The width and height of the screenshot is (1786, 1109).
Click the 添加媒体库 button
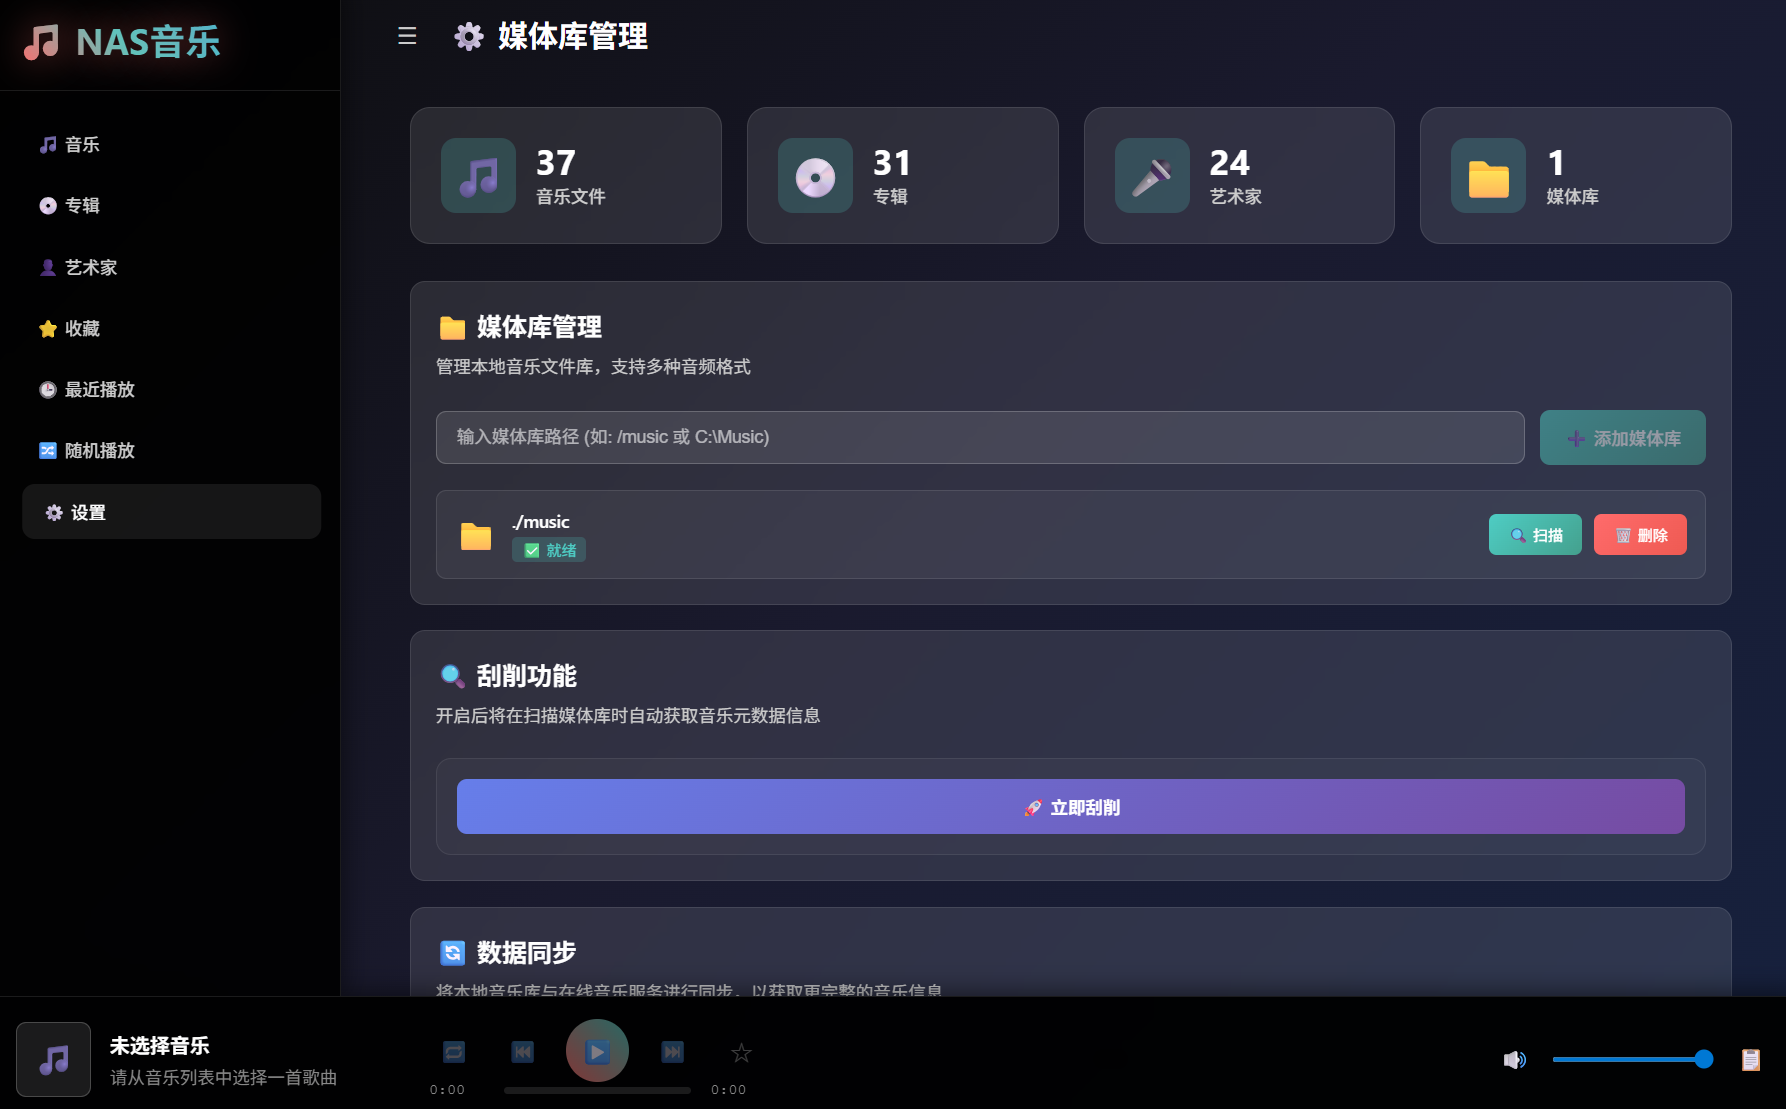1622,438
